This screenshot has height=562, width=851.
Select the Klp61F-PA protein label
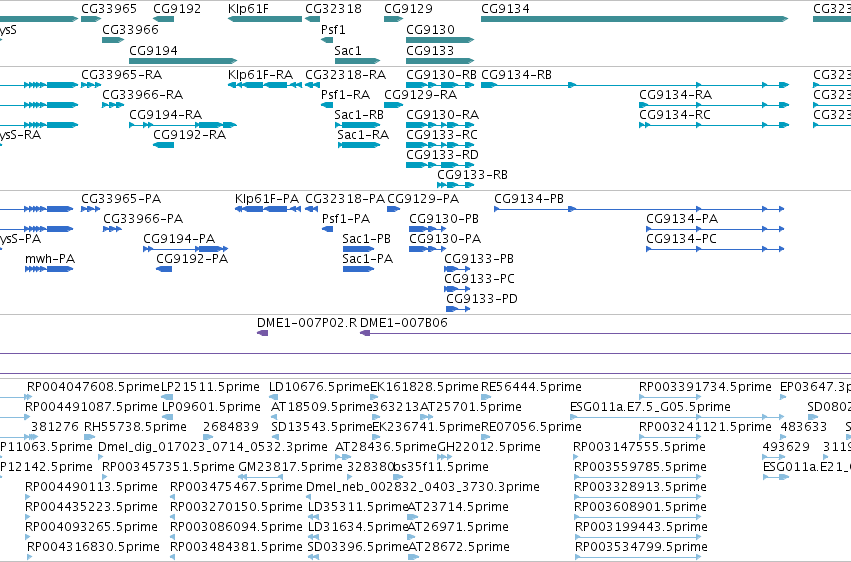coord(267,199)
